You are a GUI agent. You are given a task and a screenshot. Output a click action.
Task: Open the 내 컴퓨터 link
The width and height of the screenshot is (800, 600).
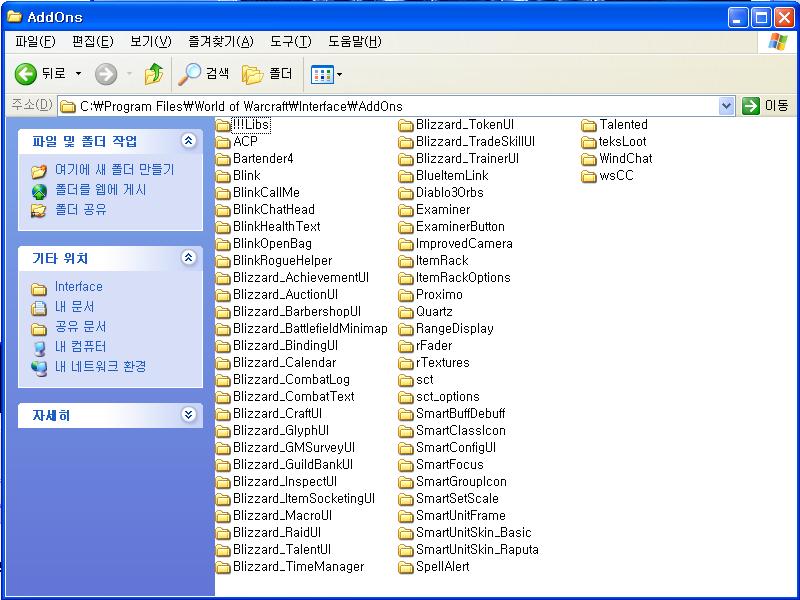click(x=81, y=346)
